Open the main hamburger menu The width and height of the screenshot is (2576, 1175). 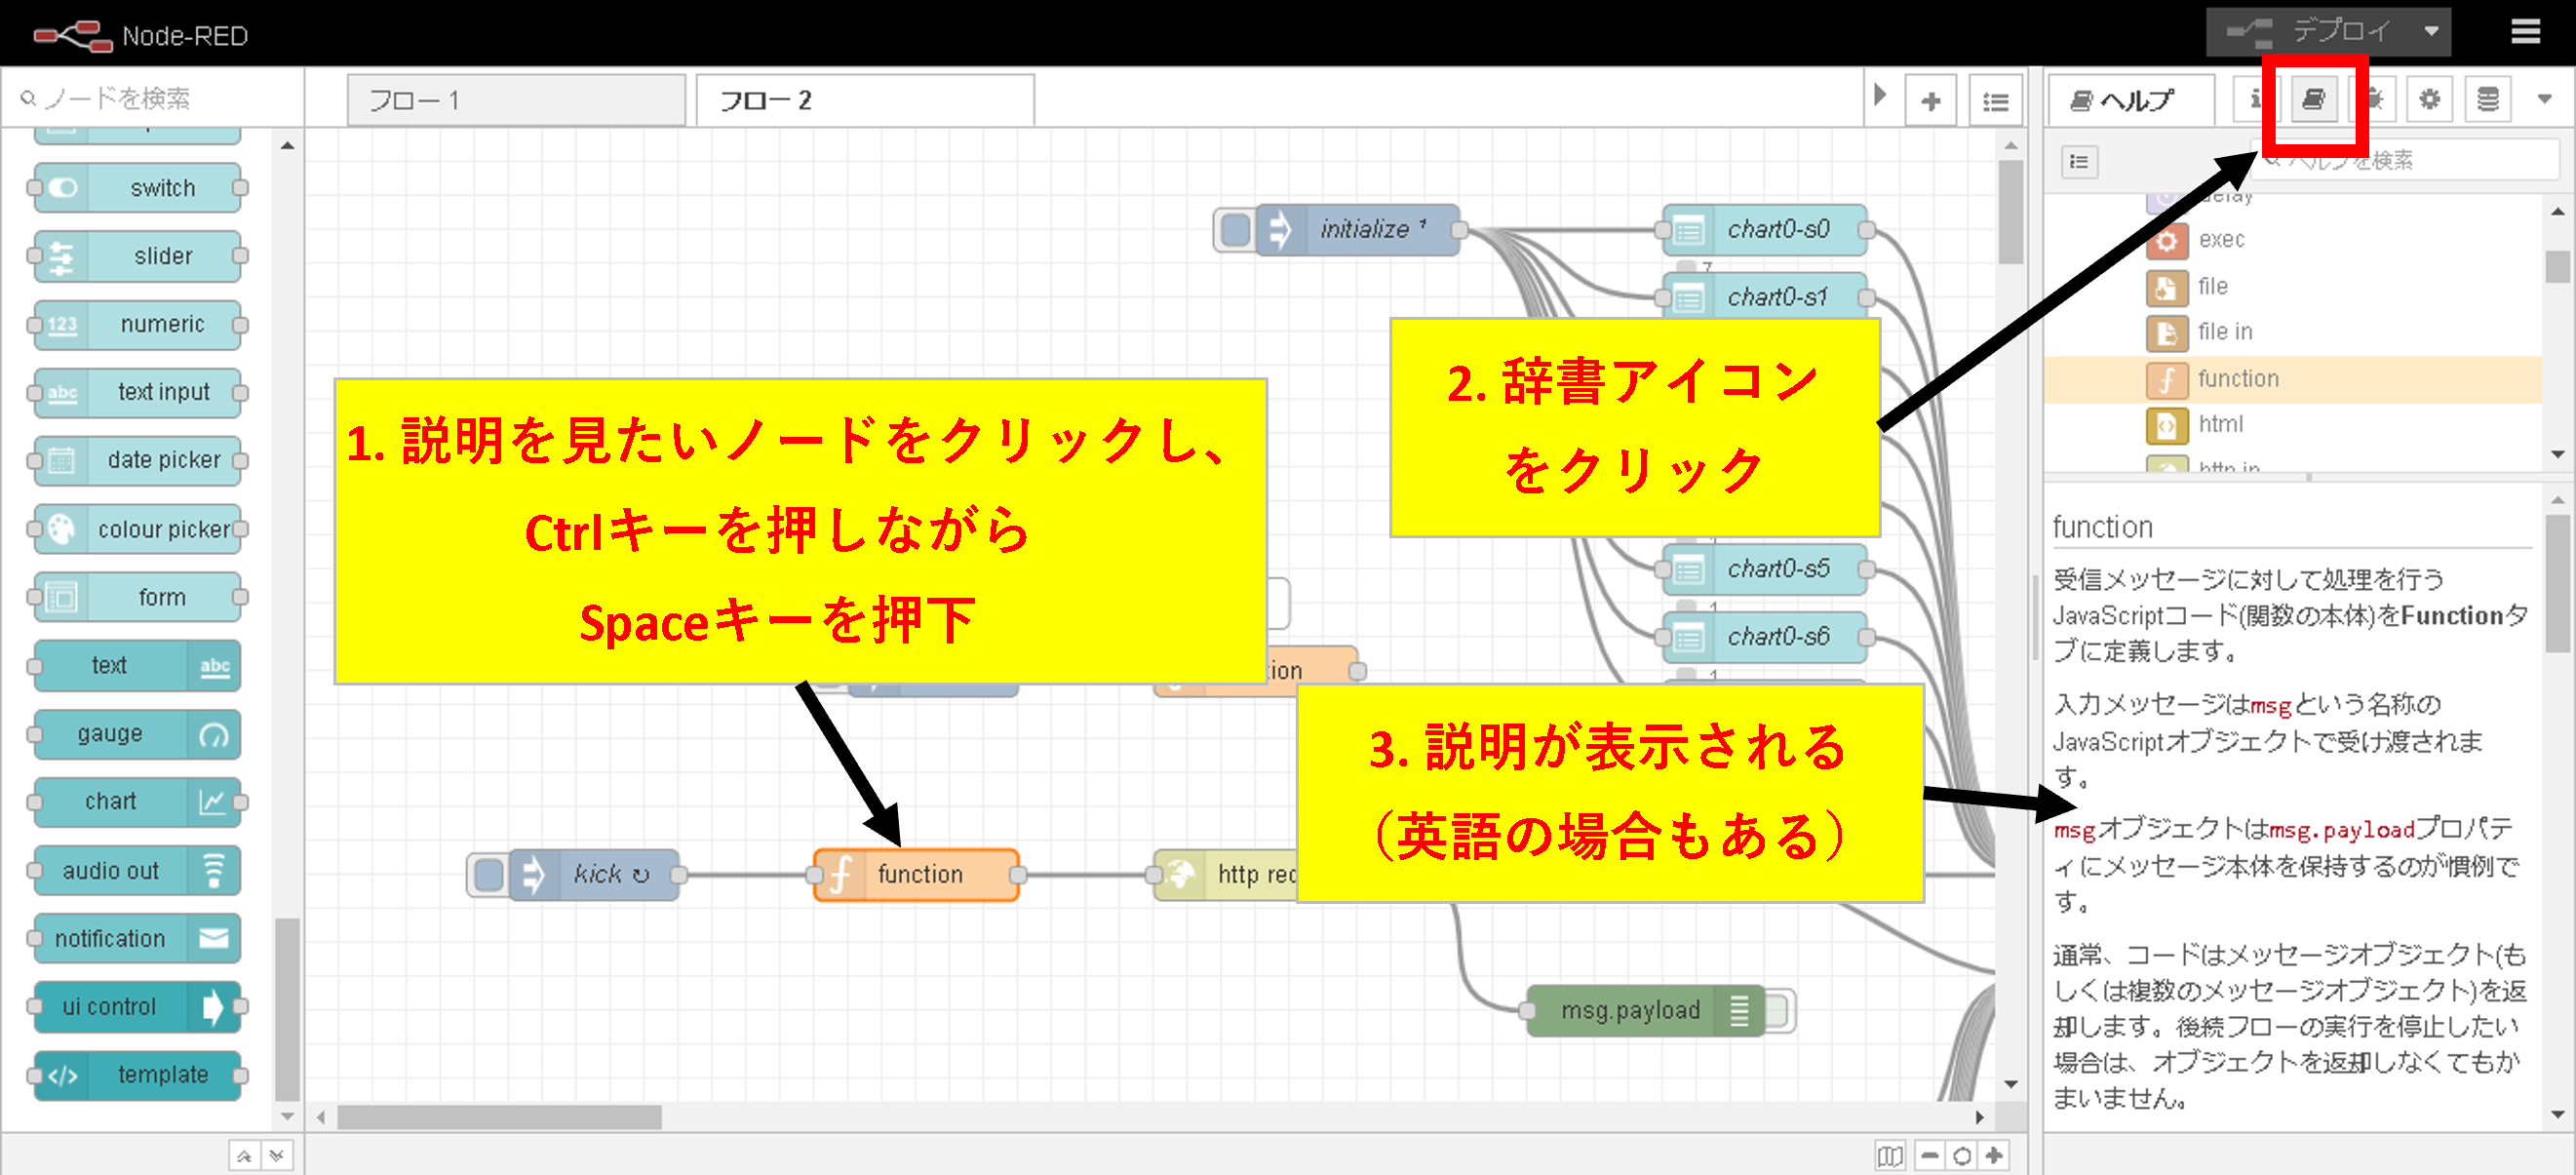[2526, 32]
